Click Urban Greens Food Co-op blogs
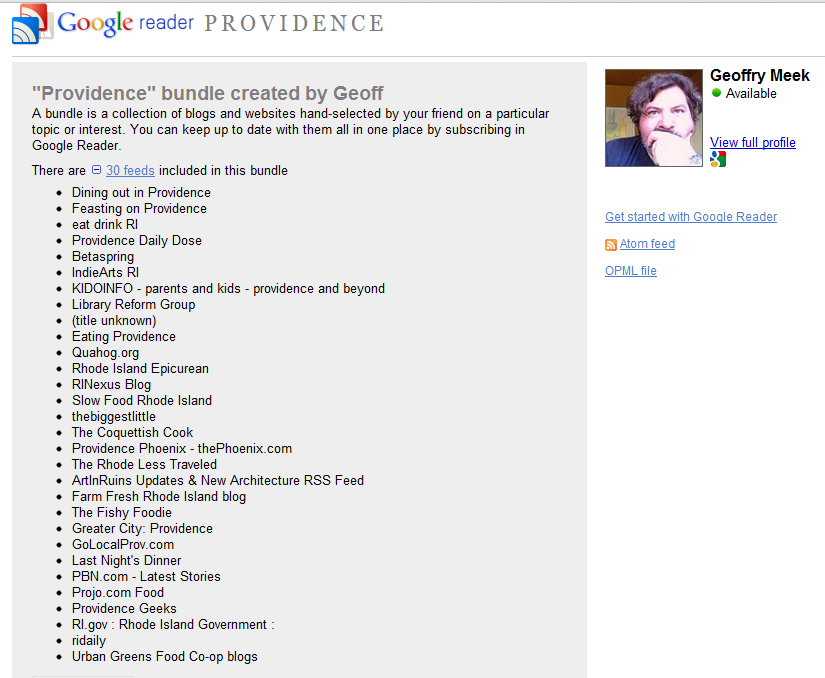This screenshot has height=678, width=825. (164, 657)
